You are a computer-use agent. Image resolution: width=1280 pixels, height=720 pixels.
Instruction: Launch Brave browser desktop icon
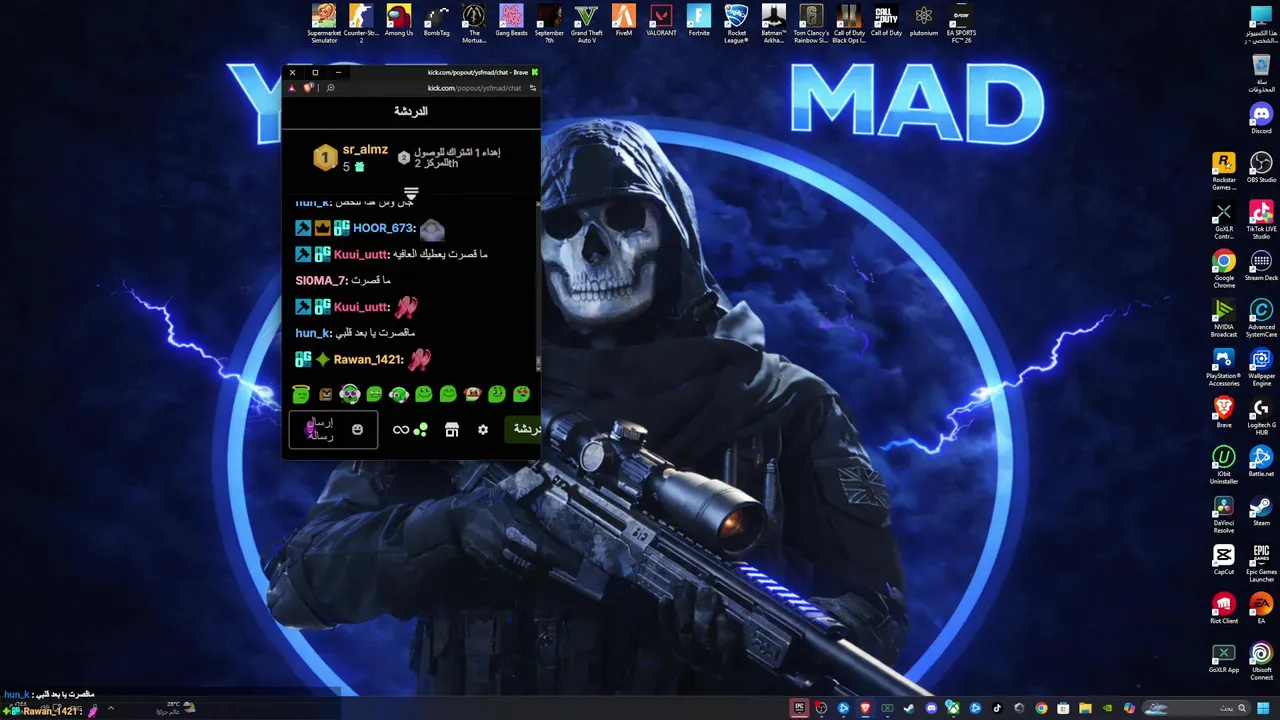tap(1224, 413)
